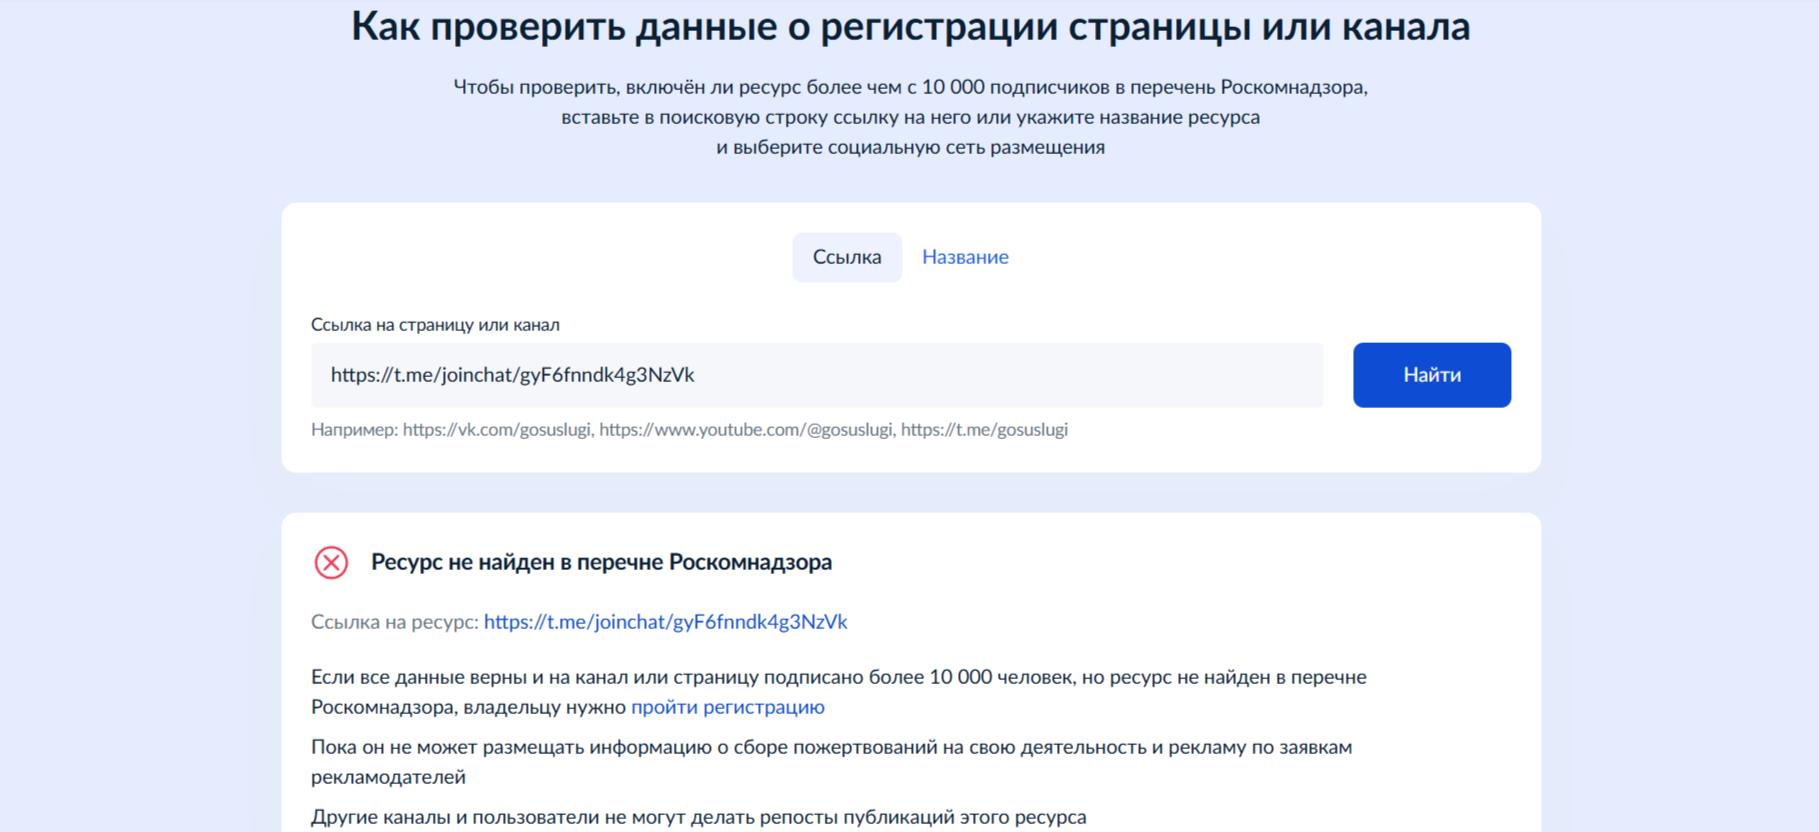Switch to the Название tab
Viewport: 1819px width, 832px height.
tap(965, 257)
